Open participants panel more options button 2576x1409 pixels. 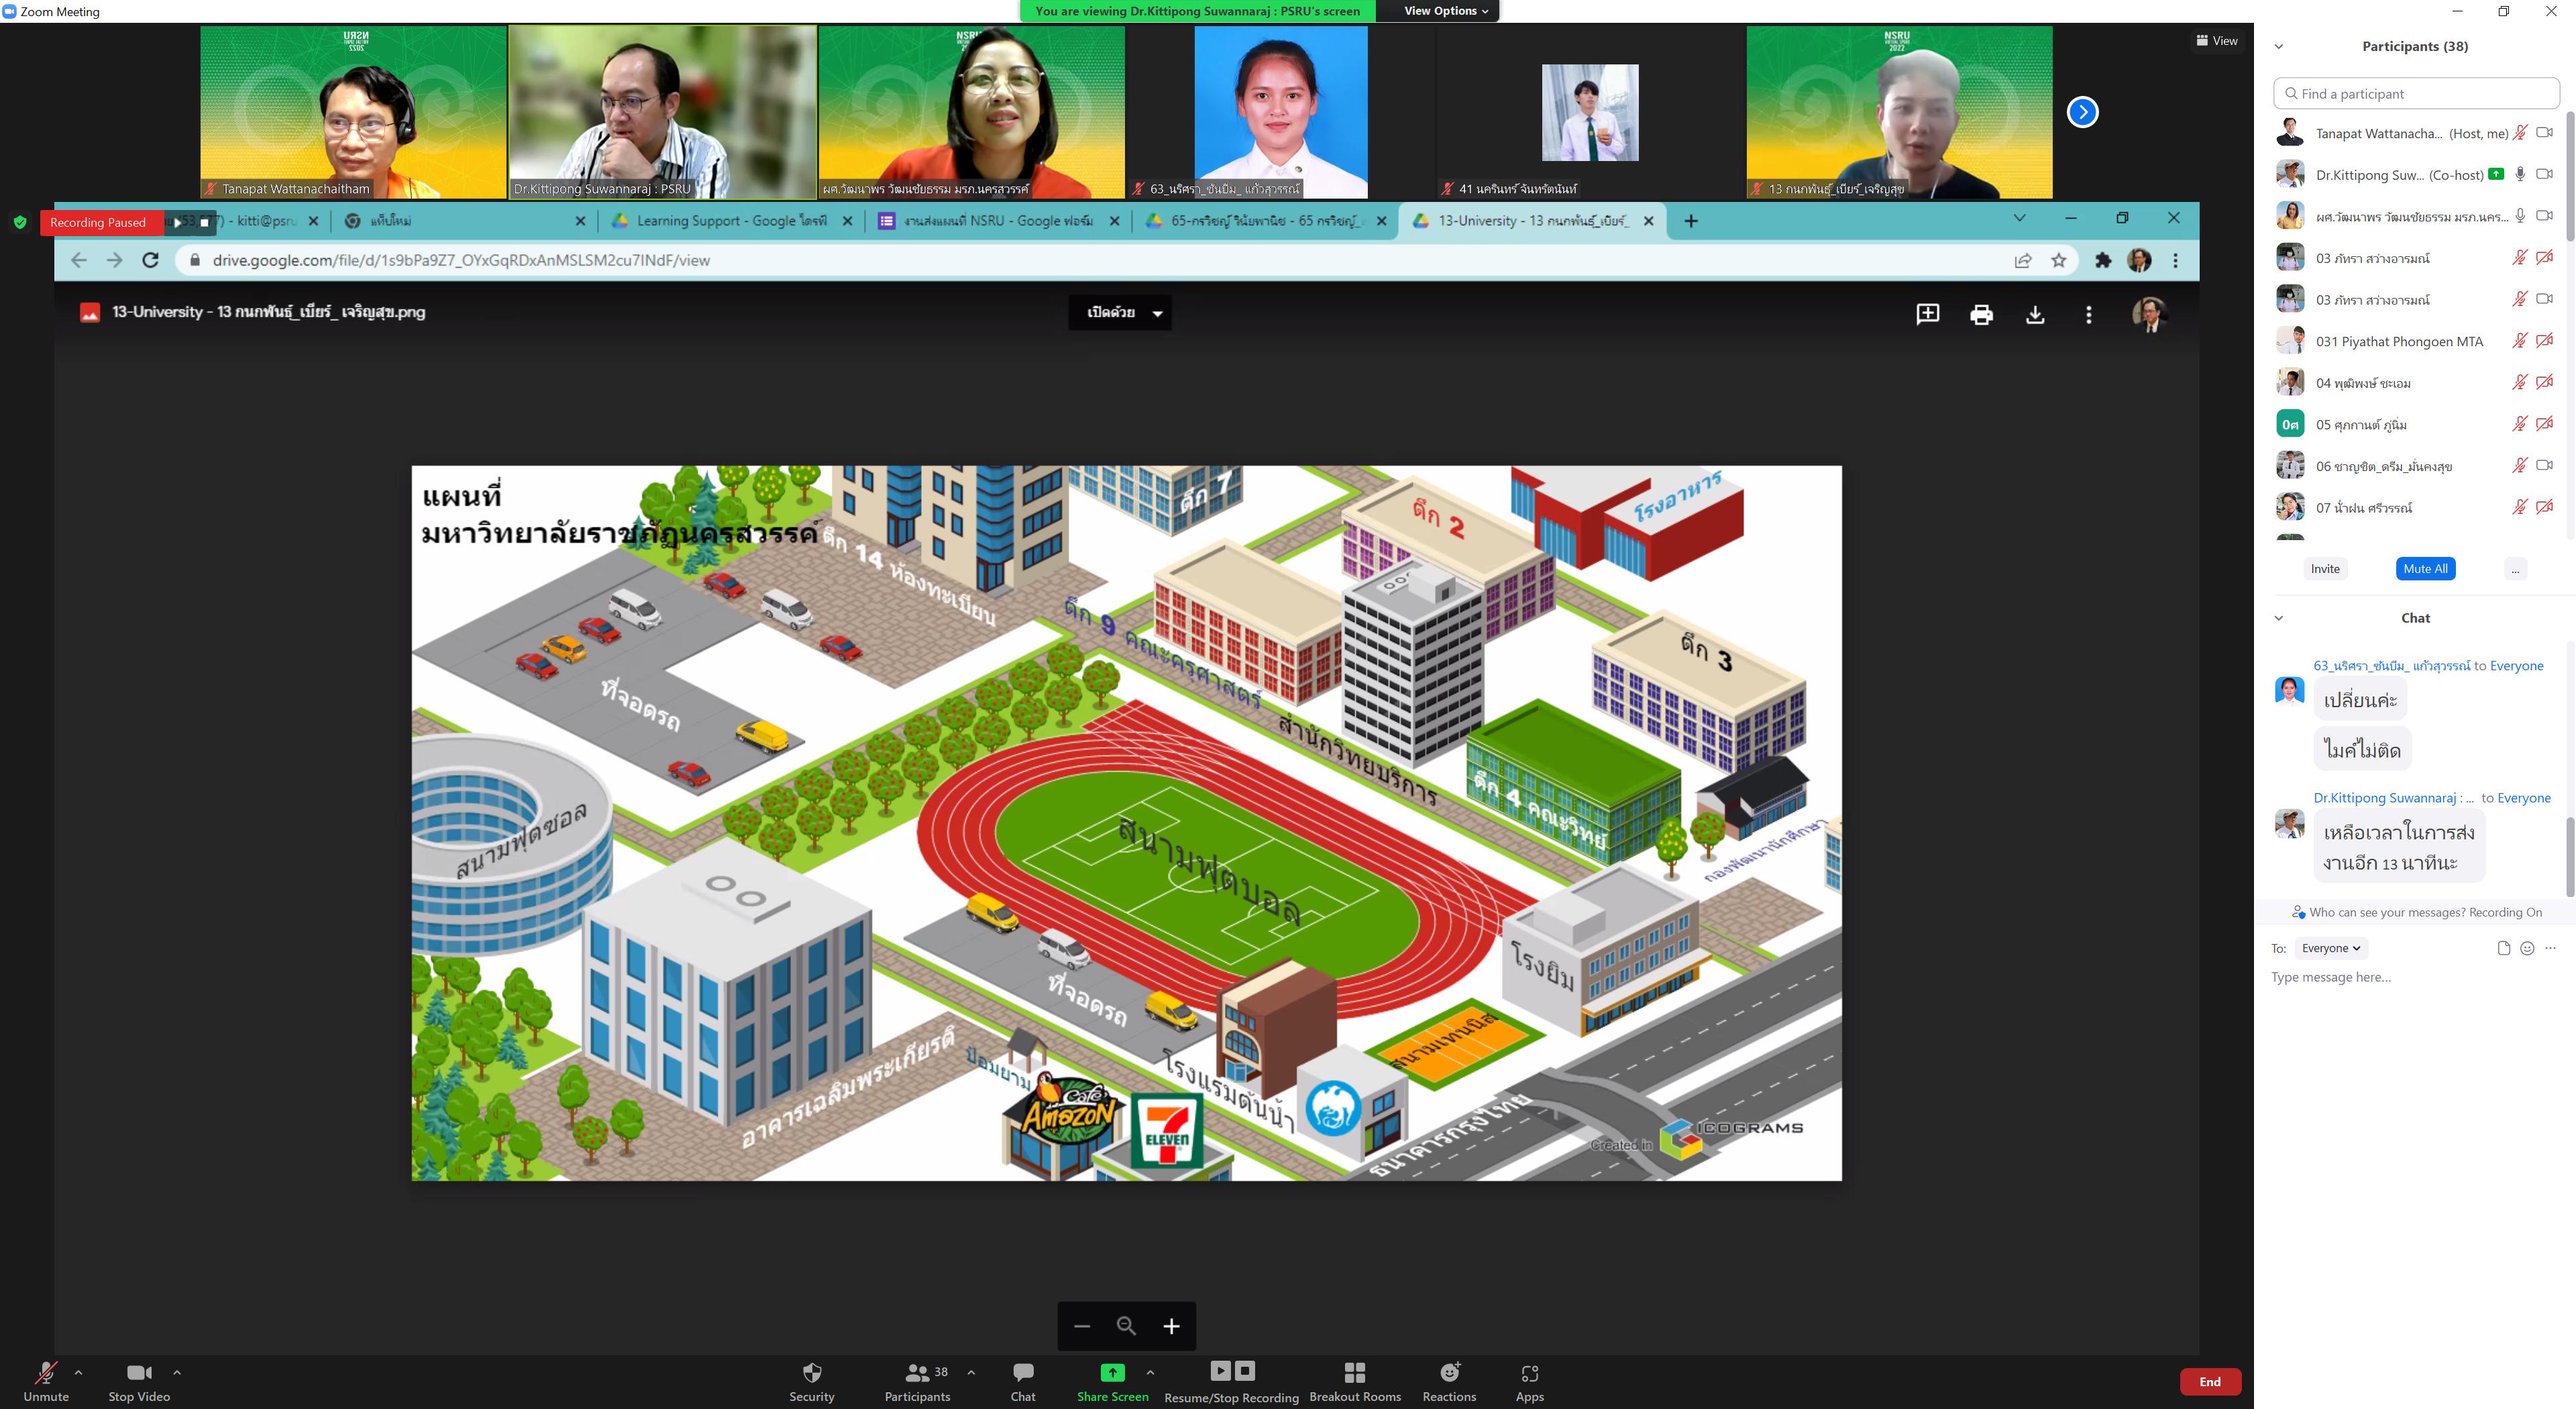click(2516, 569)
